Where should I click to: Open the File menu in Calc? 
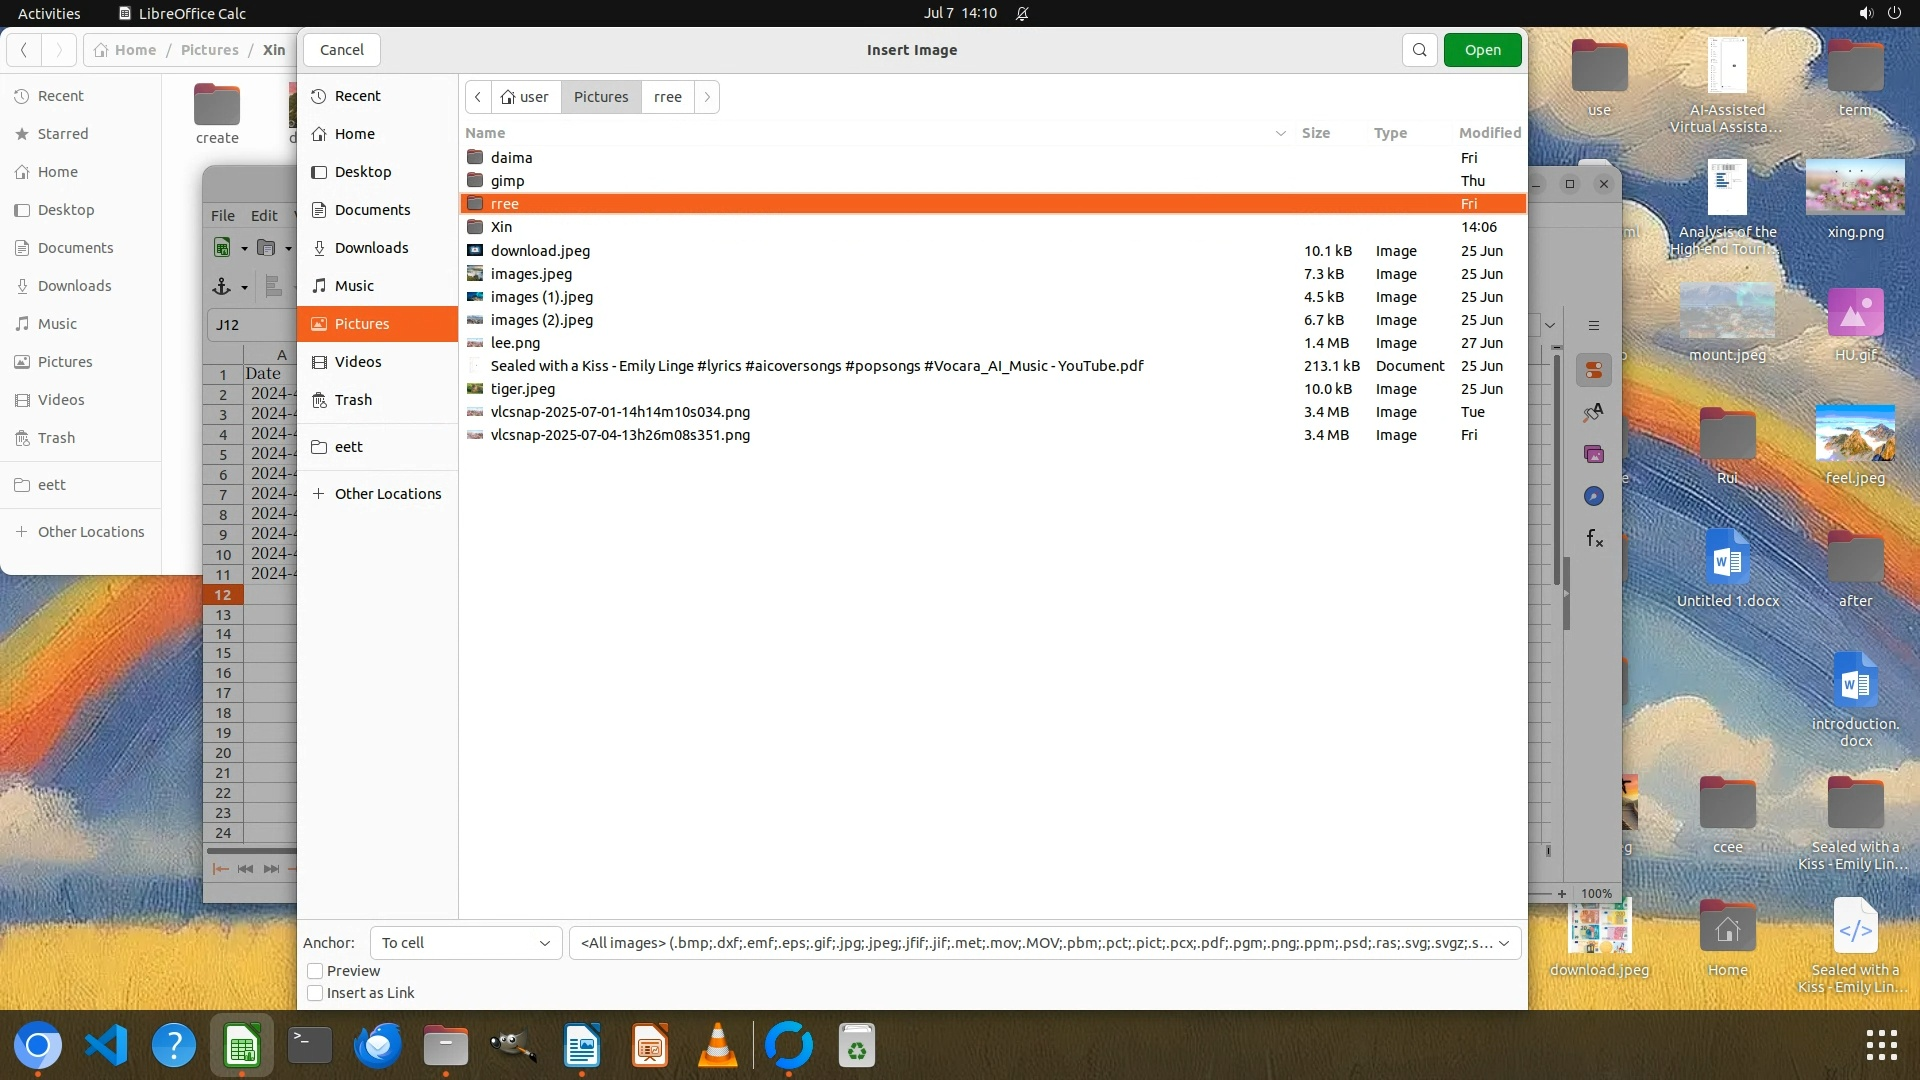point(222,215)
